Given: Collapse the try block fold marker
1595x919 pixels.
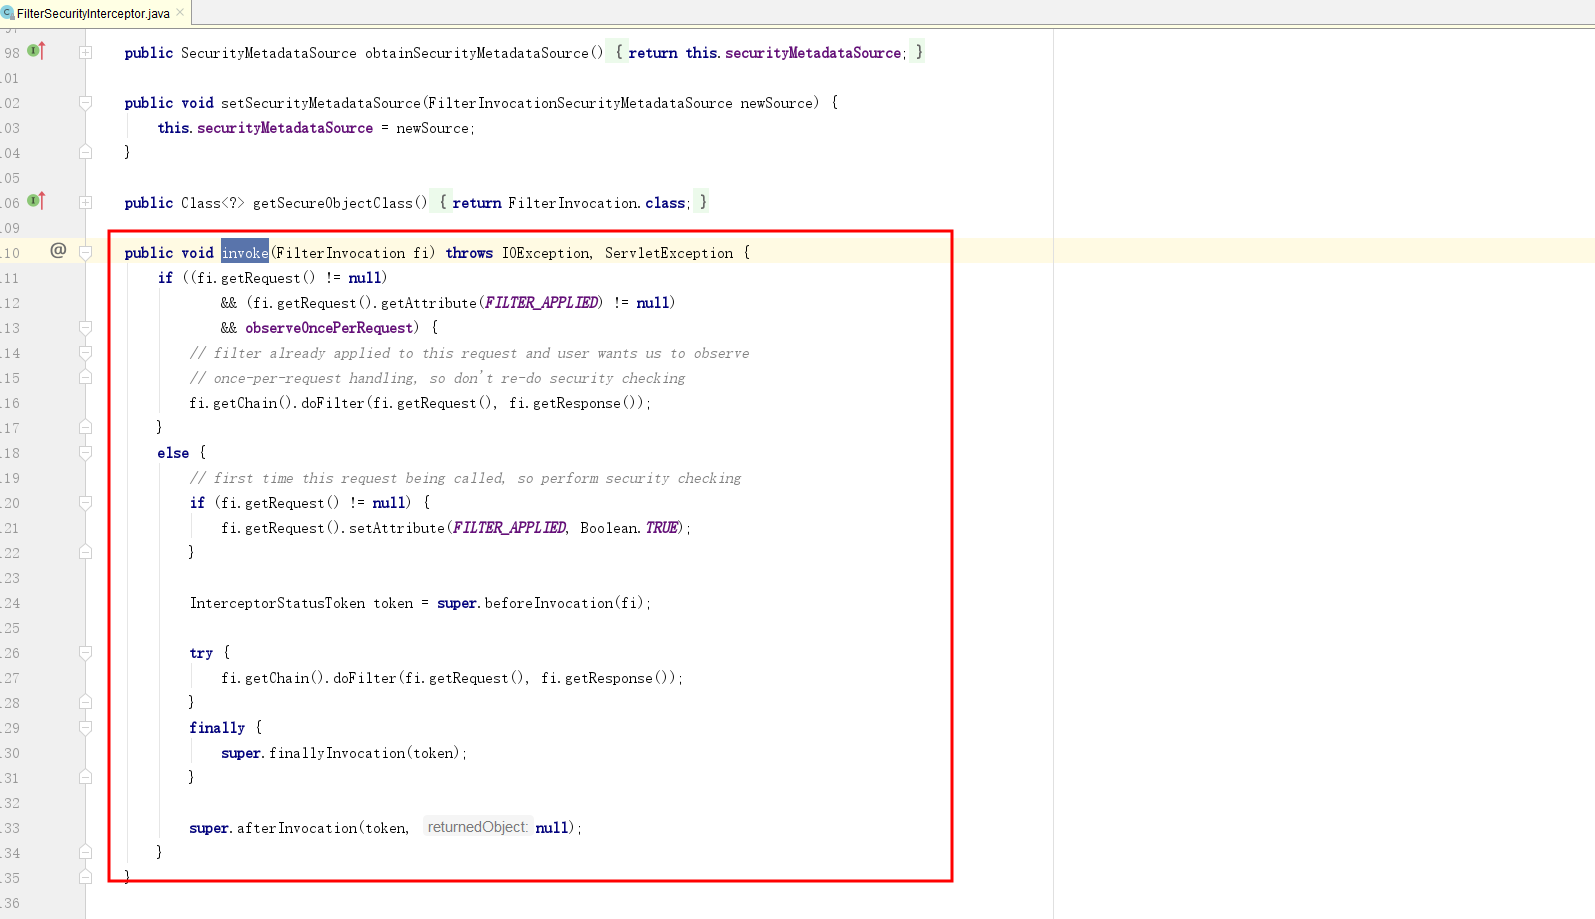Looking at the screenshot, I should [86, 652].
